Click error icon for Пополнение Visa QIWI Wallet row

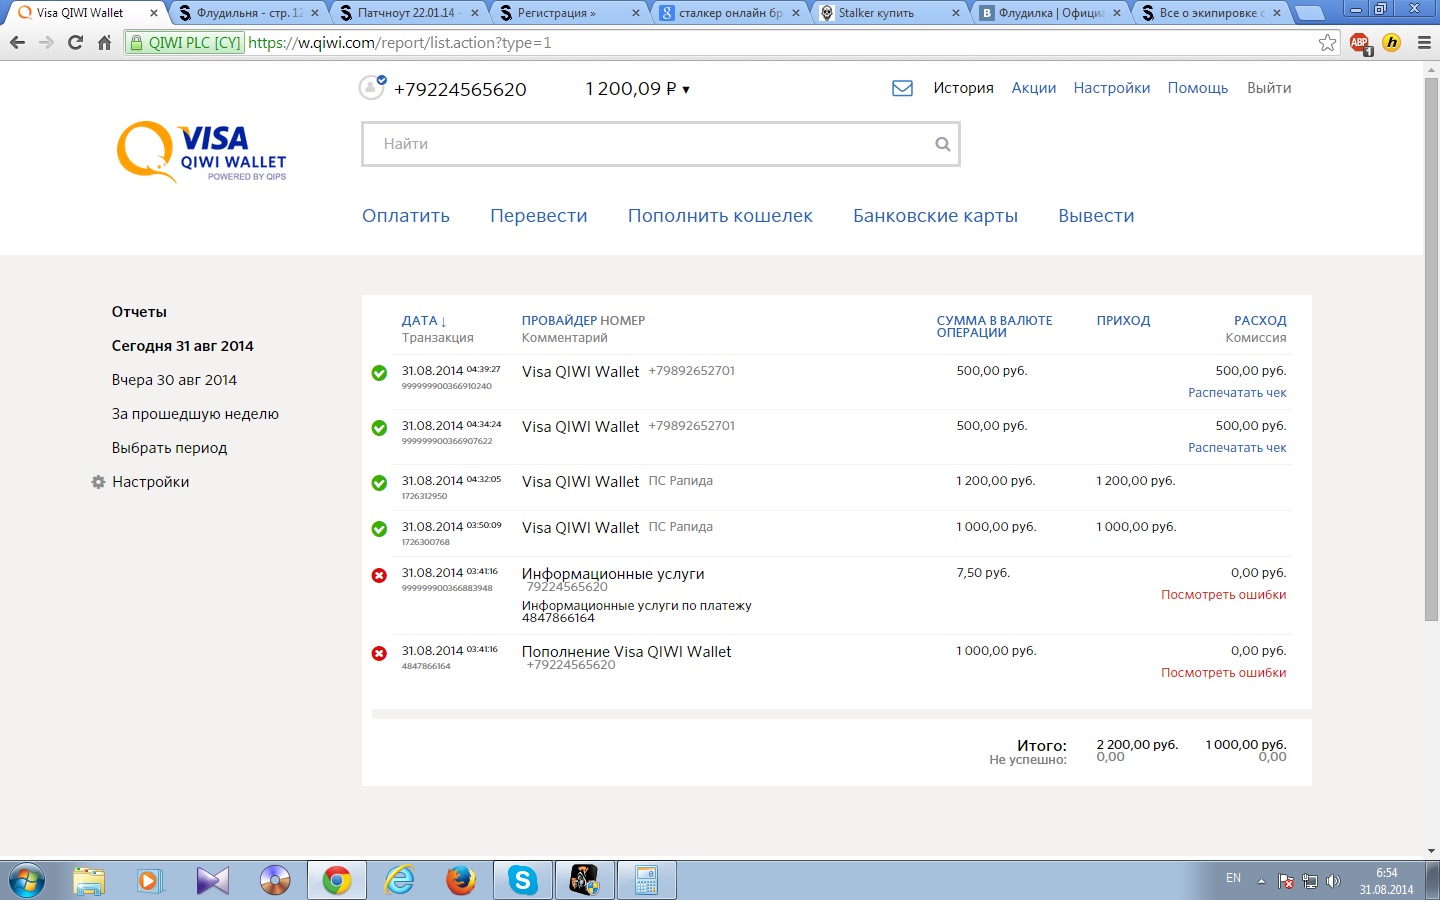point(379,653)
